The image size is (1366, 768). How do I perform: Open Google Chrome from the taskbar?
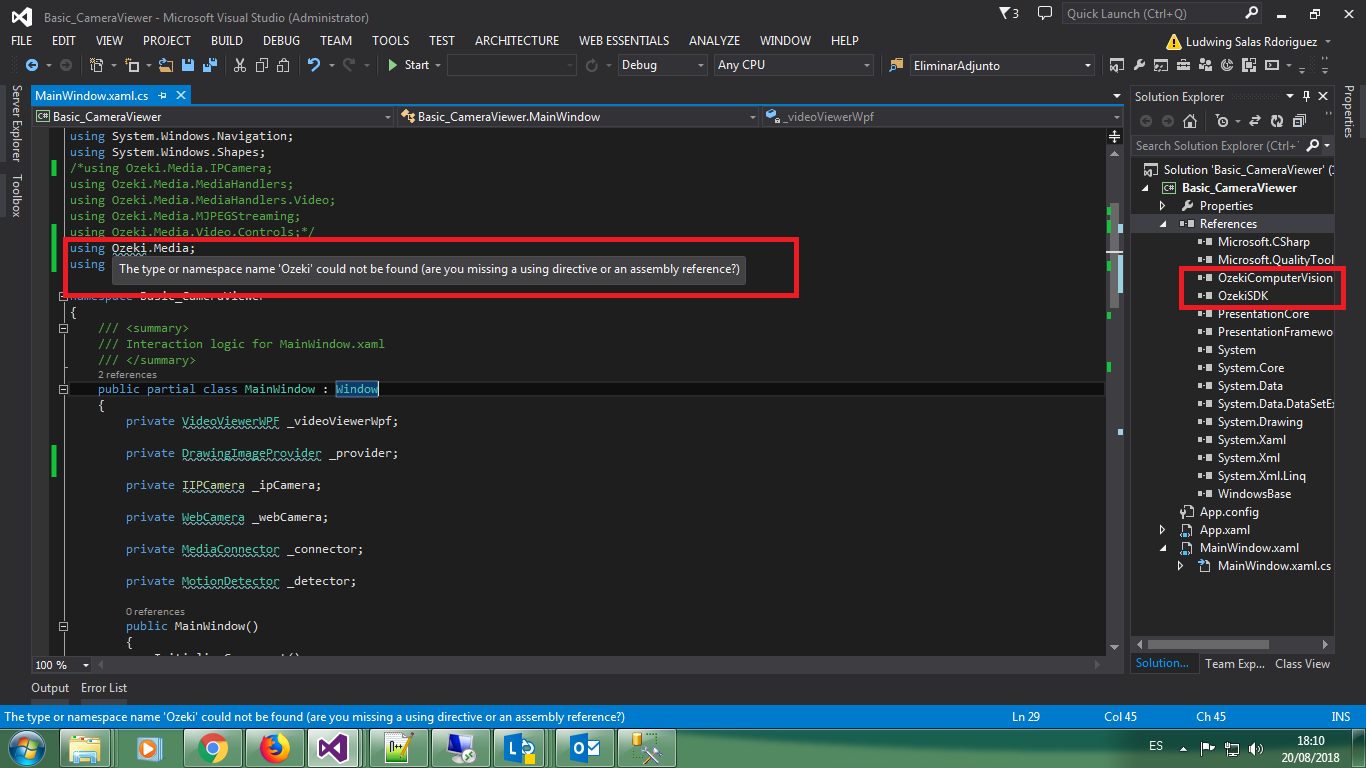(x=212, y=747)
